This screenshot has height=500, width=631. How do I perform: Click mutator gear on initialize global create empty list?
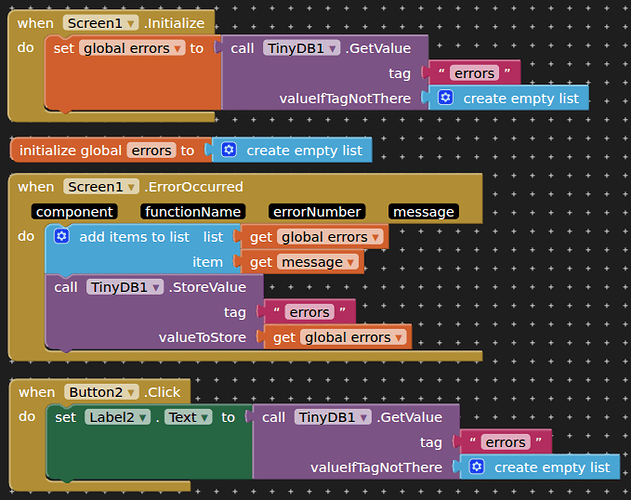coord(229,150)
